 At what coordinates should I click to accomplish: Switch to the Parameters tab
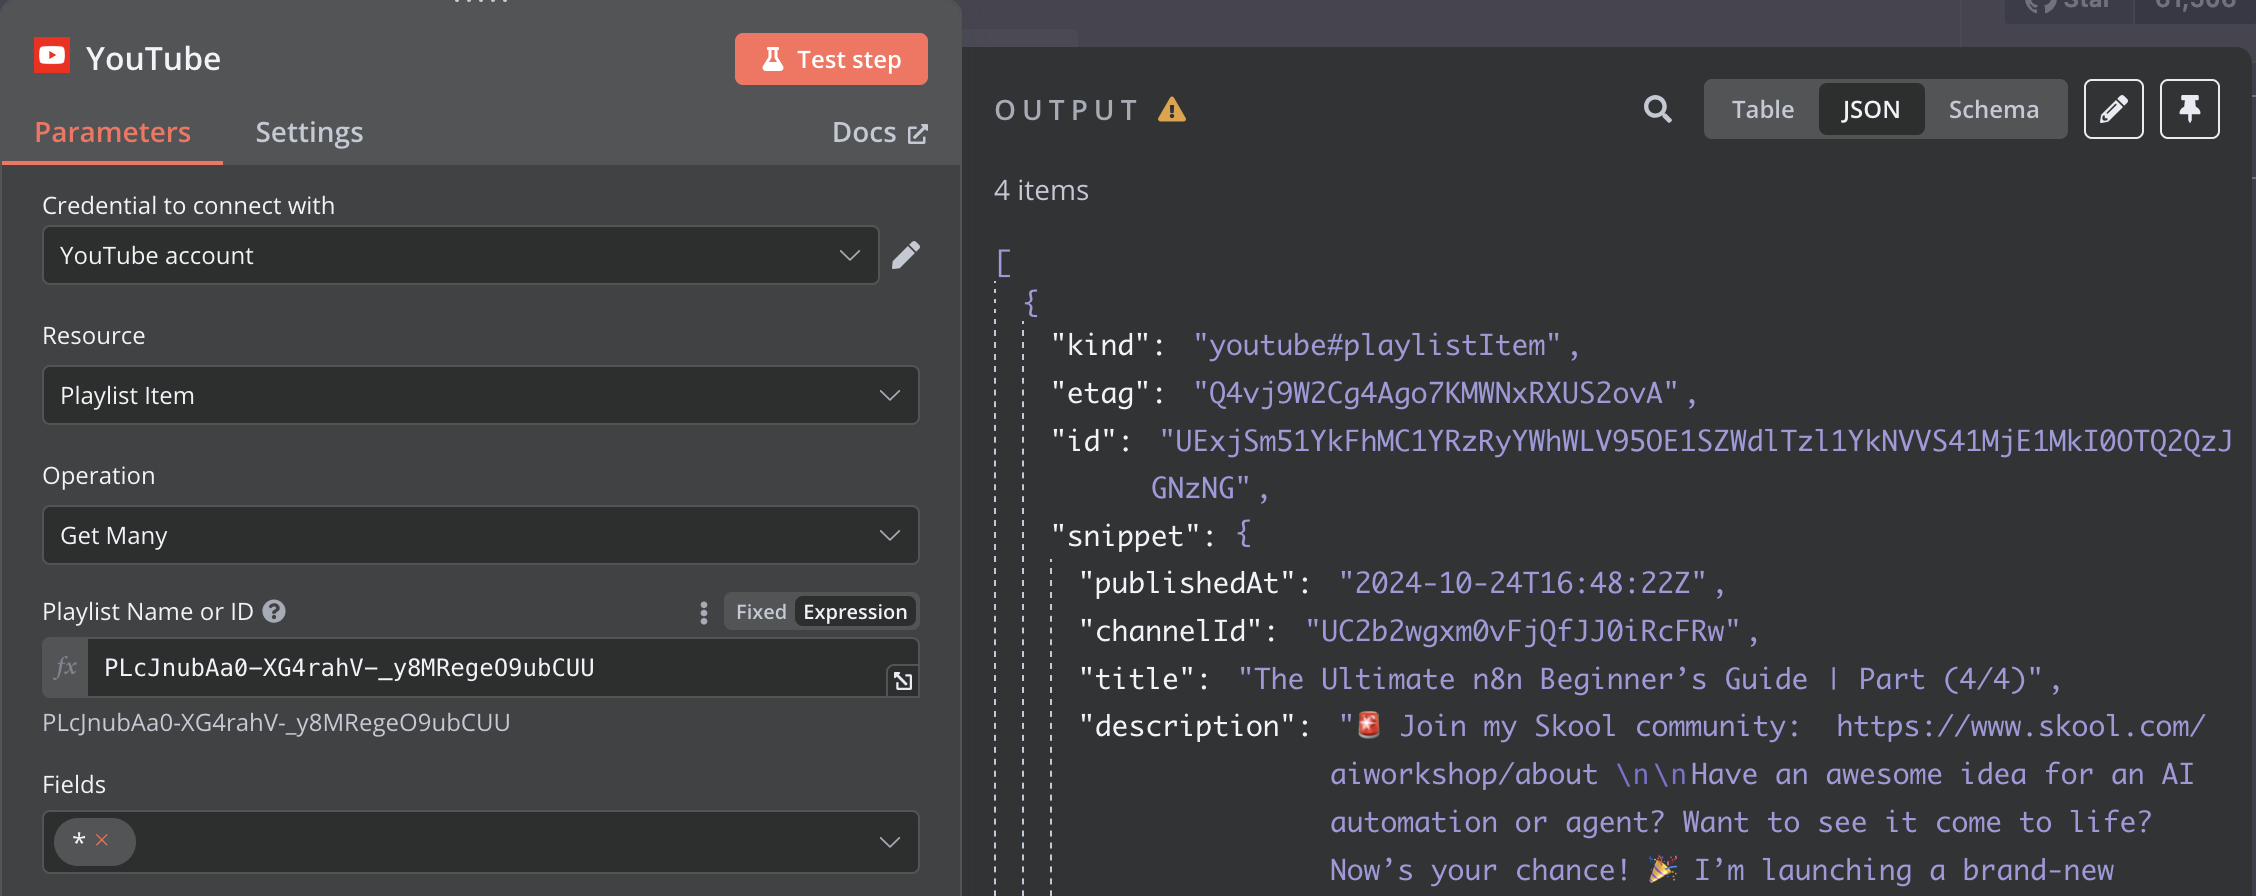(112, 132)
